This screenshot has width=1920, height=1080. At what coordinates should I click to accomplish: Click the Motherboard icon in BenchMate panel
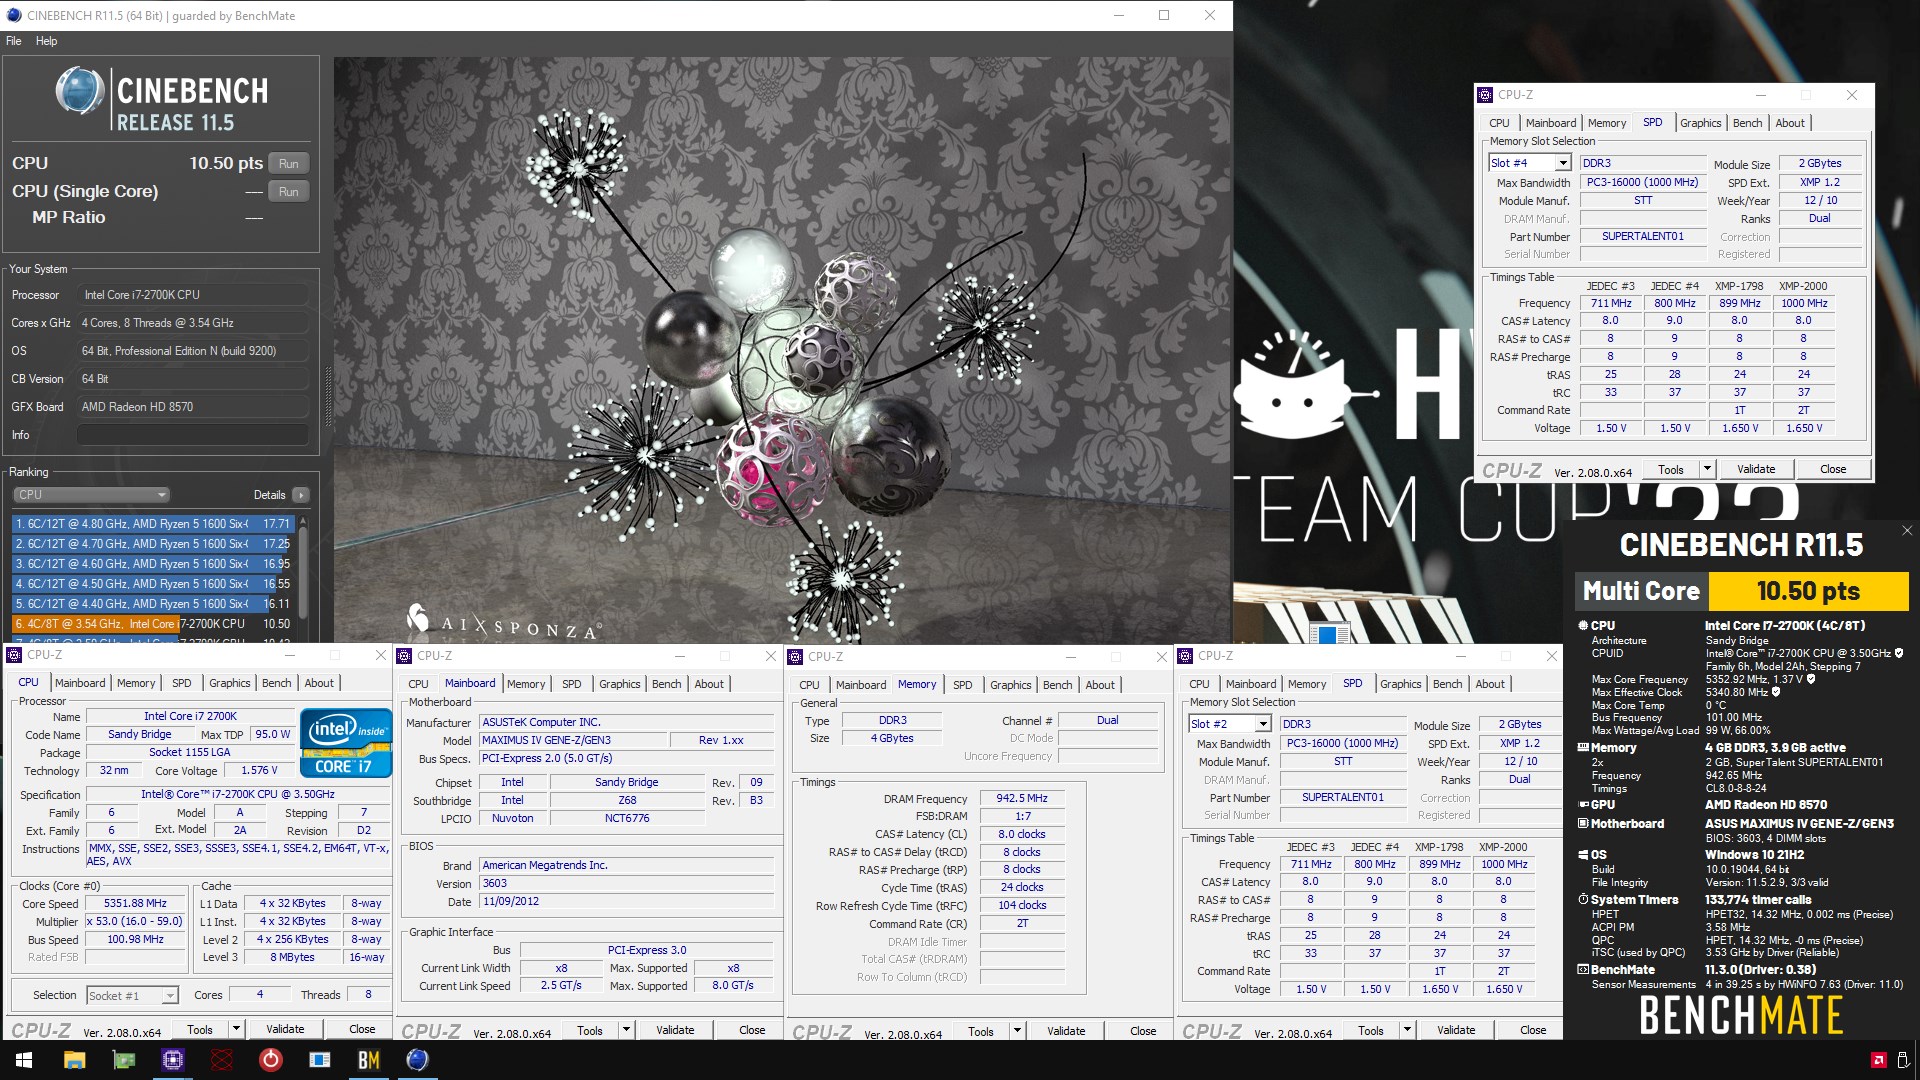click(x=1583, y=823)
